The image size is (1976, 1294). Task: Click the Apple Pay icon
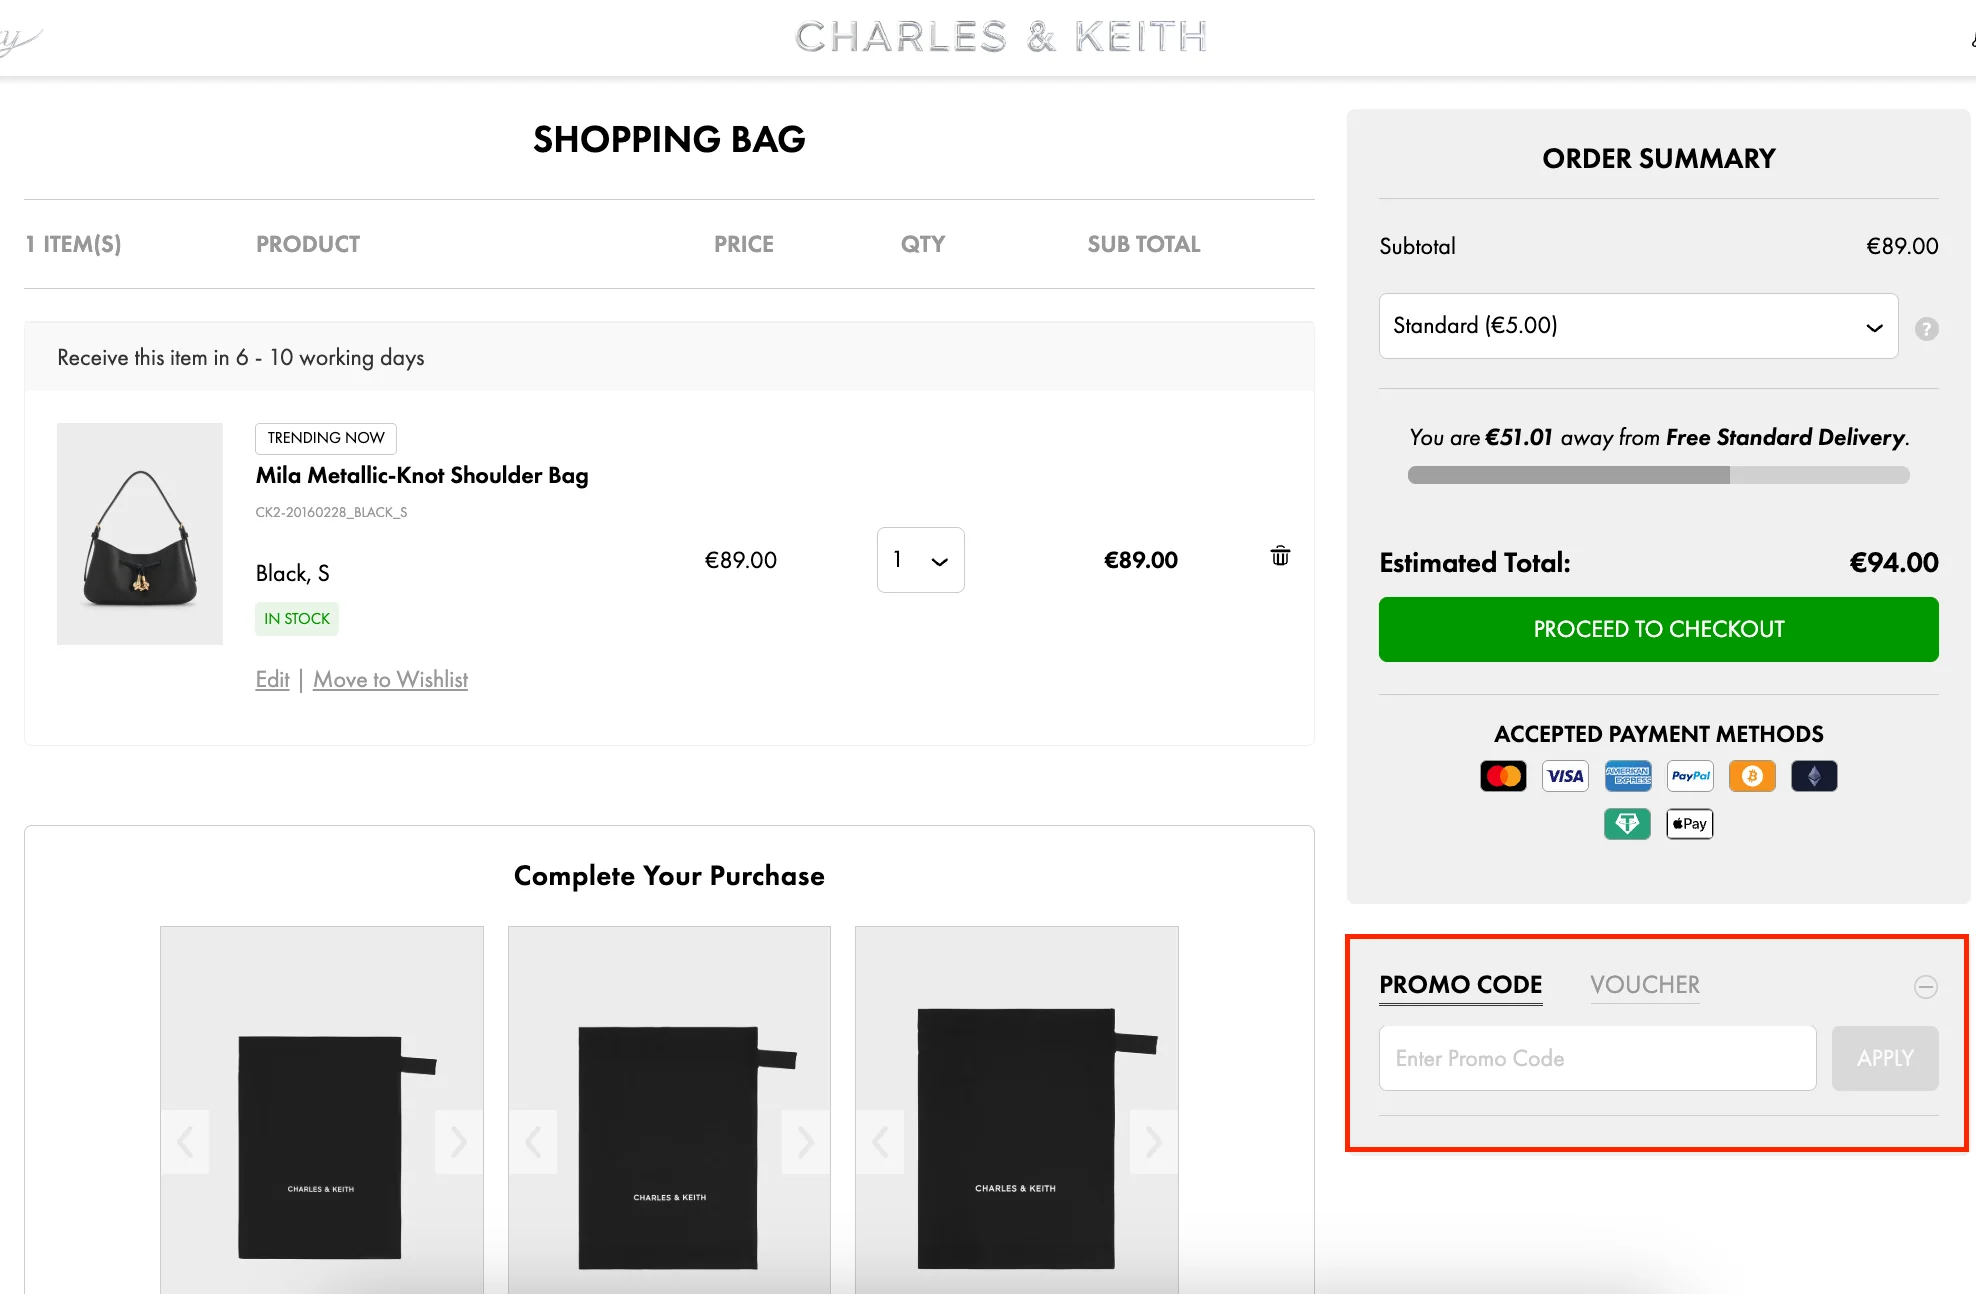[x=1688, y=823]
